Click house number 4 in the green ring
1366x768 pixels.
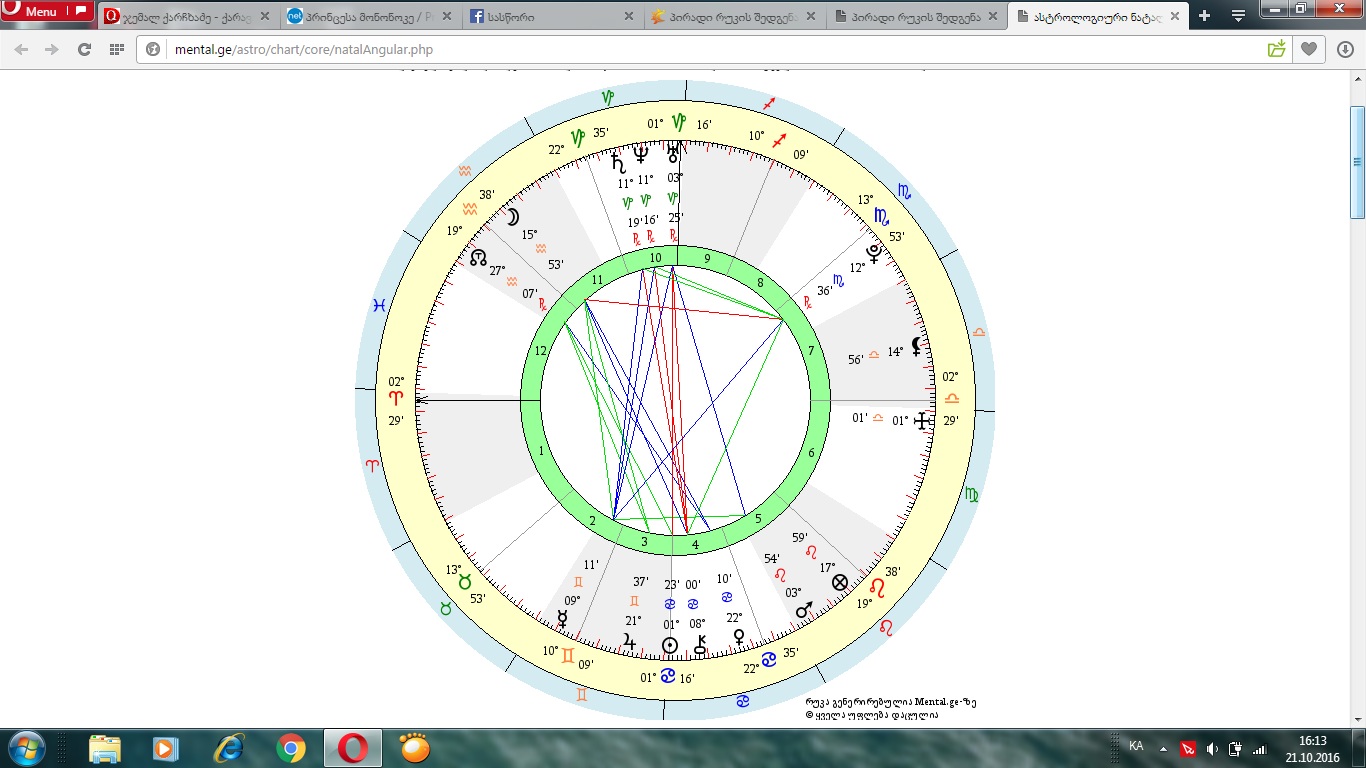tap(696, 545)
